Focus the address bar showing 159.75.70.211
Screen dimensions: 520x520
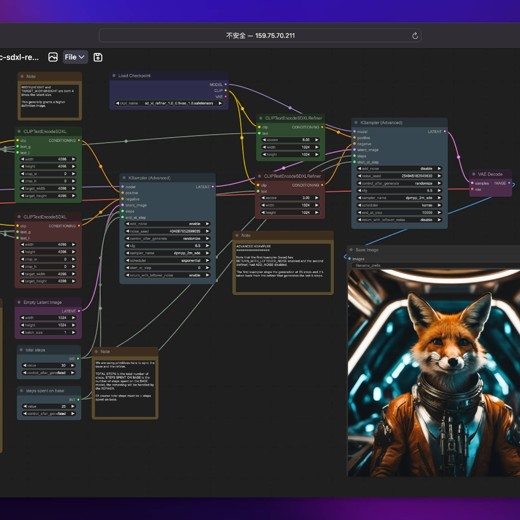260,36
